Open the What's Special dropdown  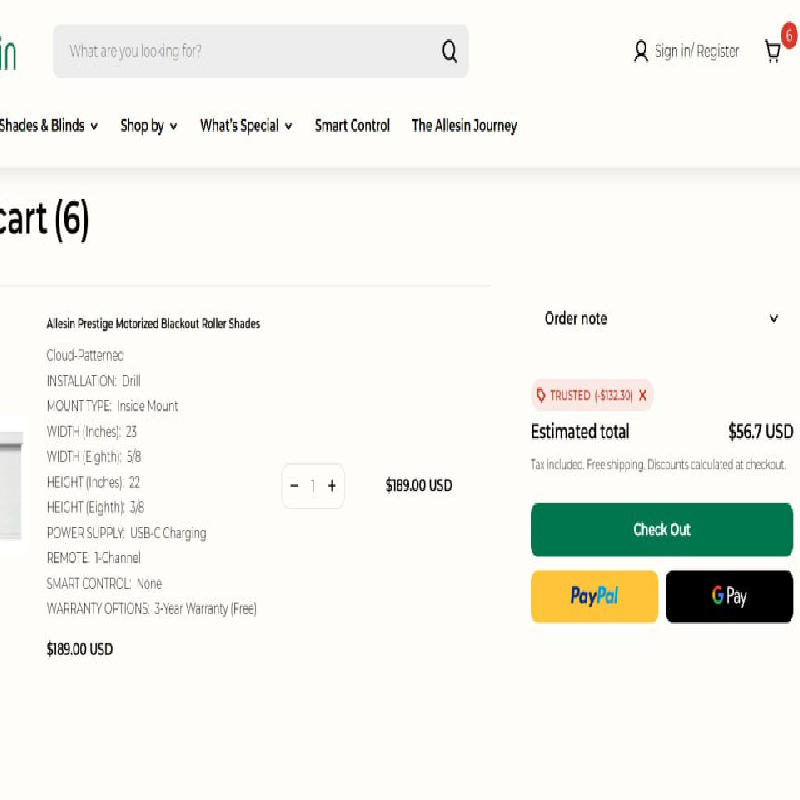245,126
